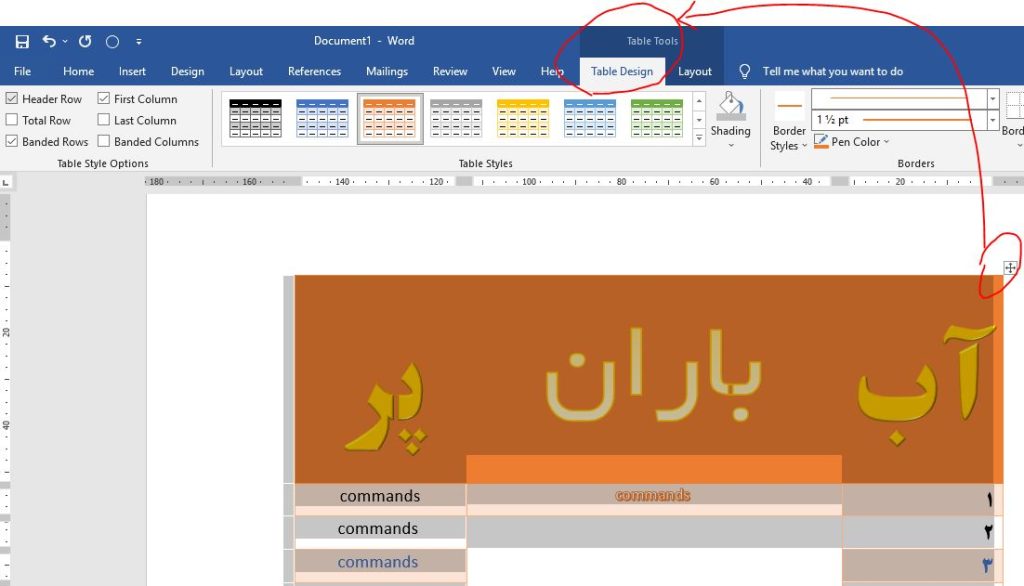
Task: Switch to the Insert ribbon tab
Action: pos(132,71)
